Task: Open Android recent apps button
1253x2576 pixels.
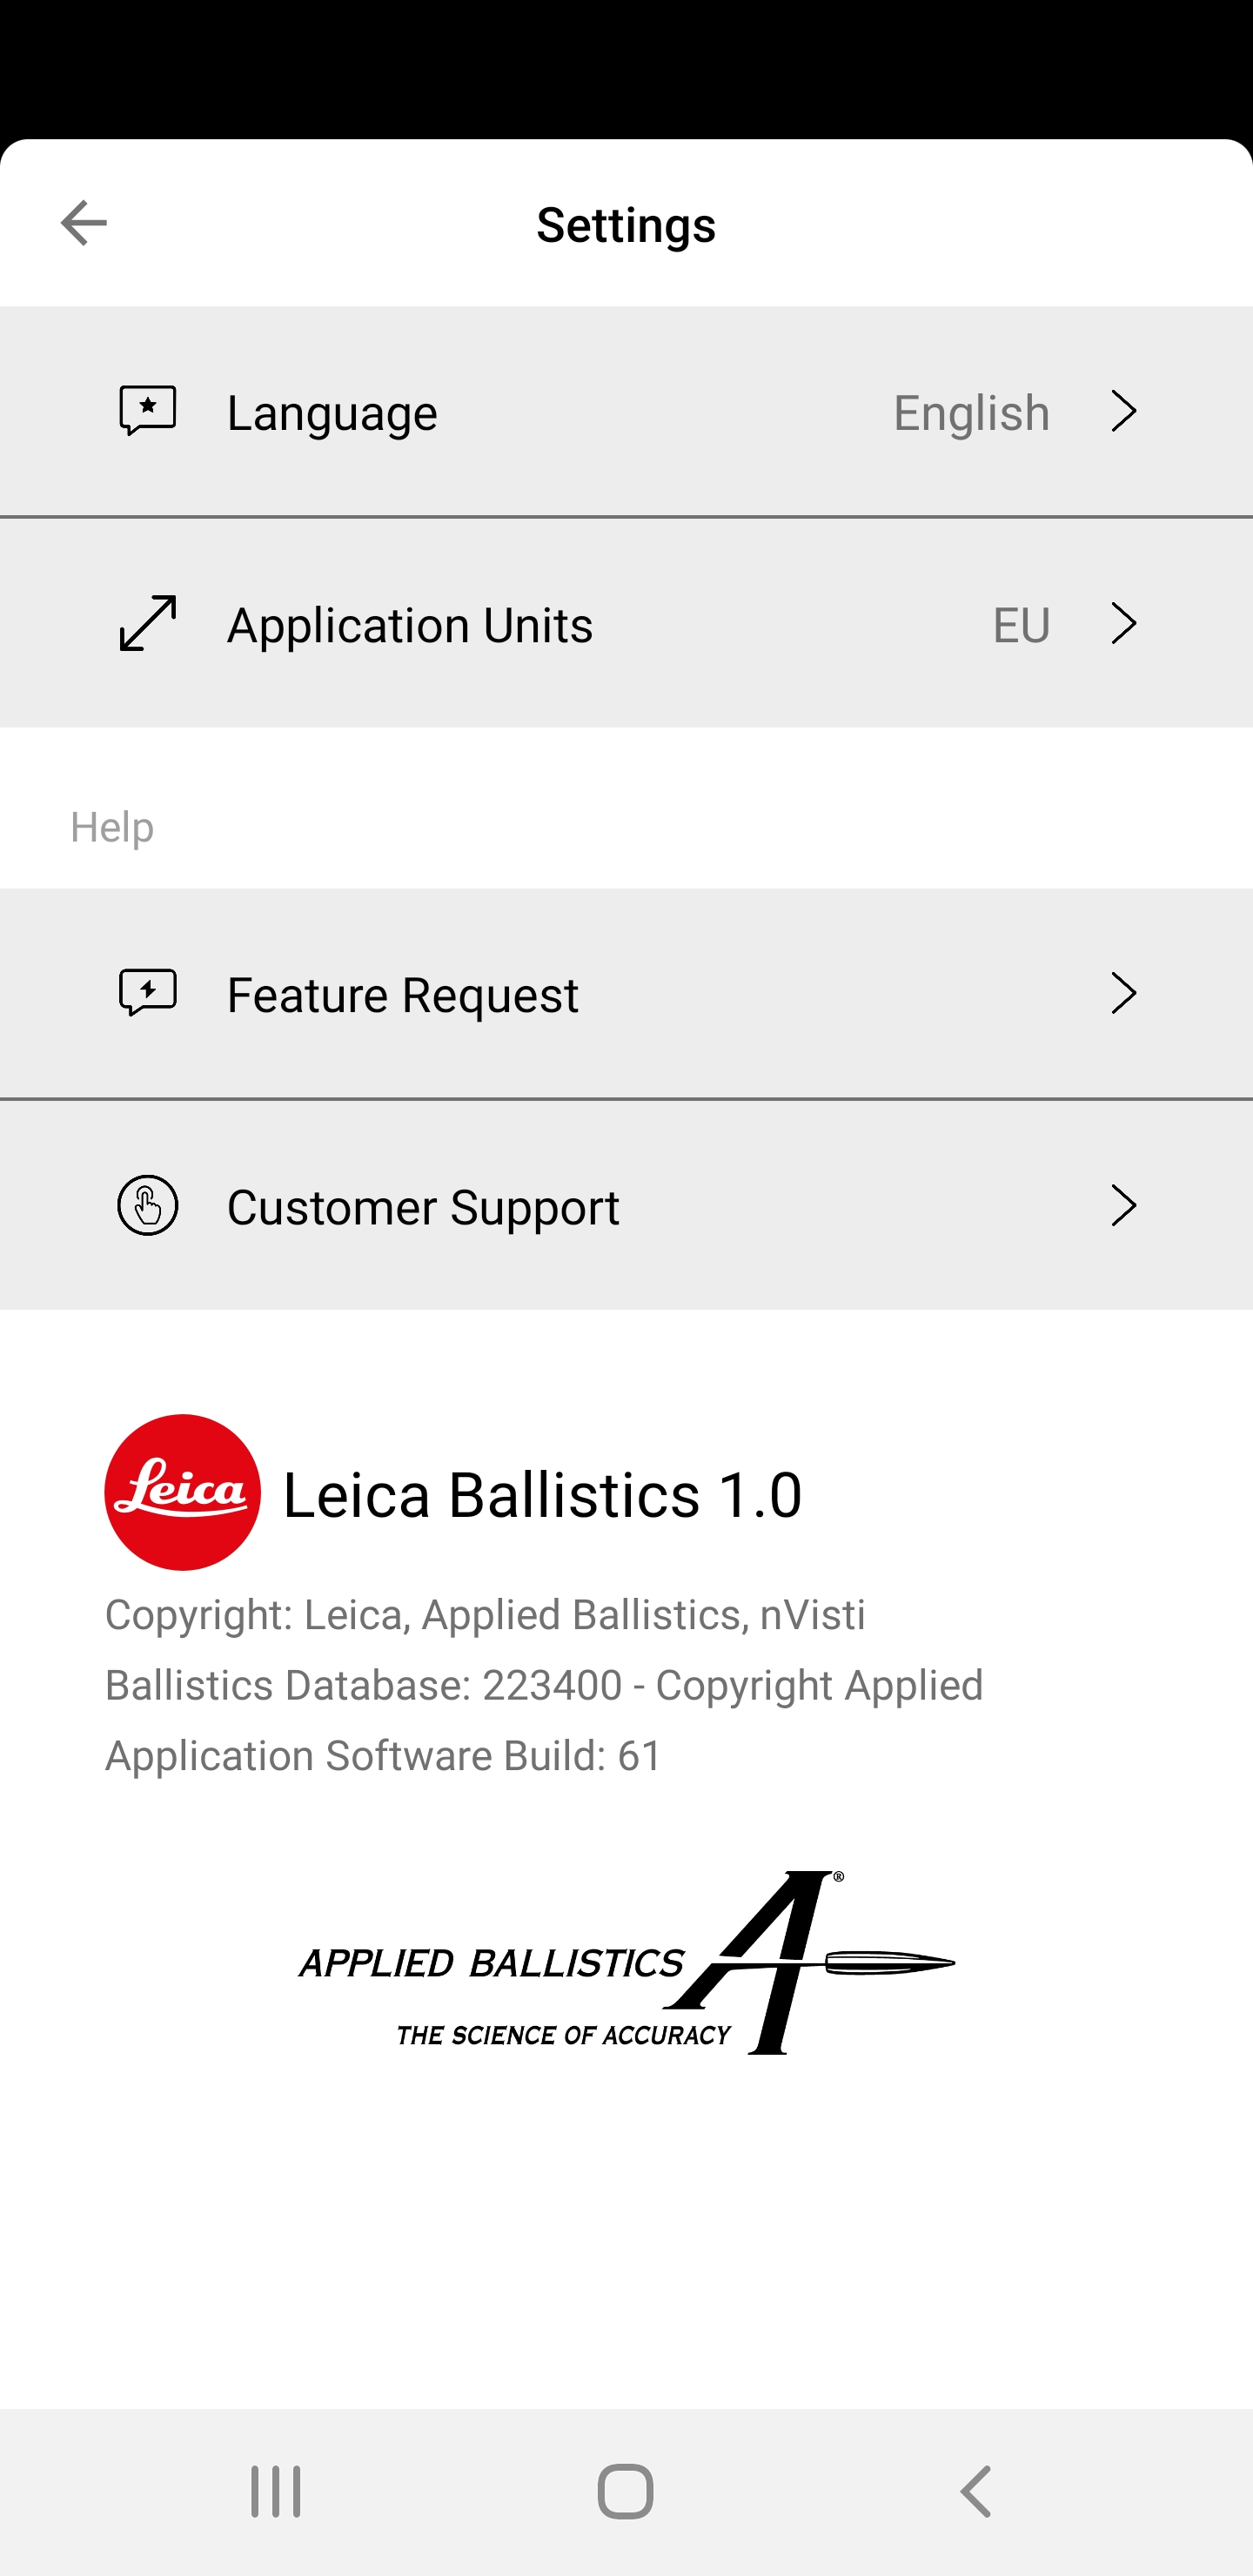Action: 276,2491
